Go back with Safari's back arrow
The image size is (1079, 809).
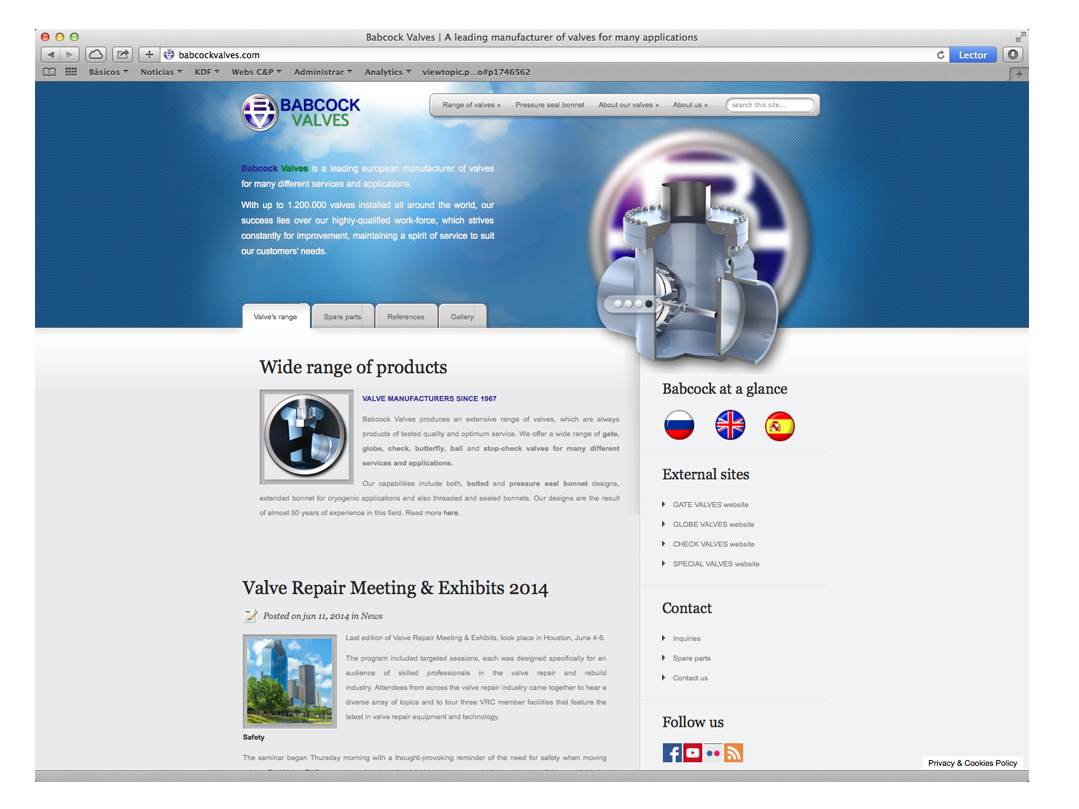pyautogui.click(x=51, y=54)
